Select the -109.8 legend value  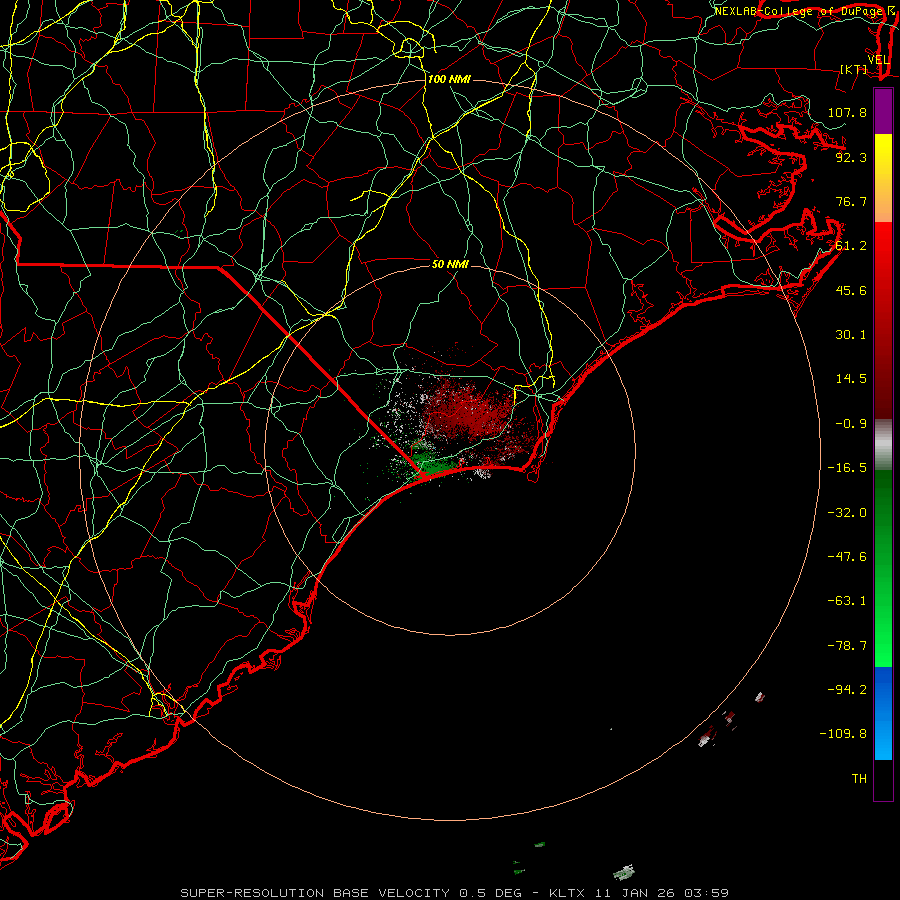[843, 734]
